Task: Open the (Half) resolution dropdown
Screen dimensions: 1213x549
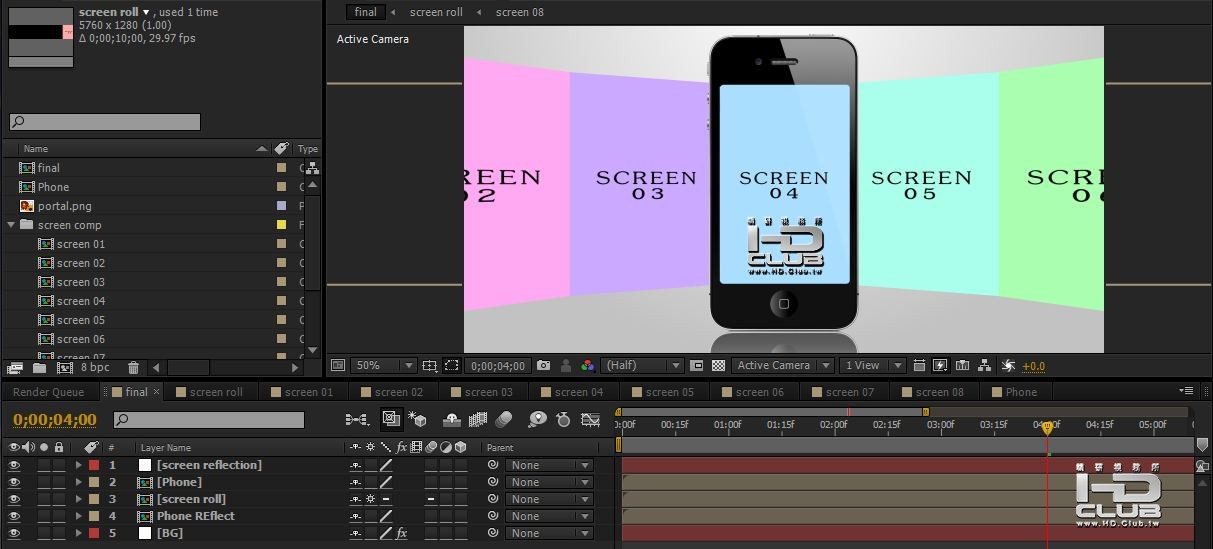Action: [642, 366]
